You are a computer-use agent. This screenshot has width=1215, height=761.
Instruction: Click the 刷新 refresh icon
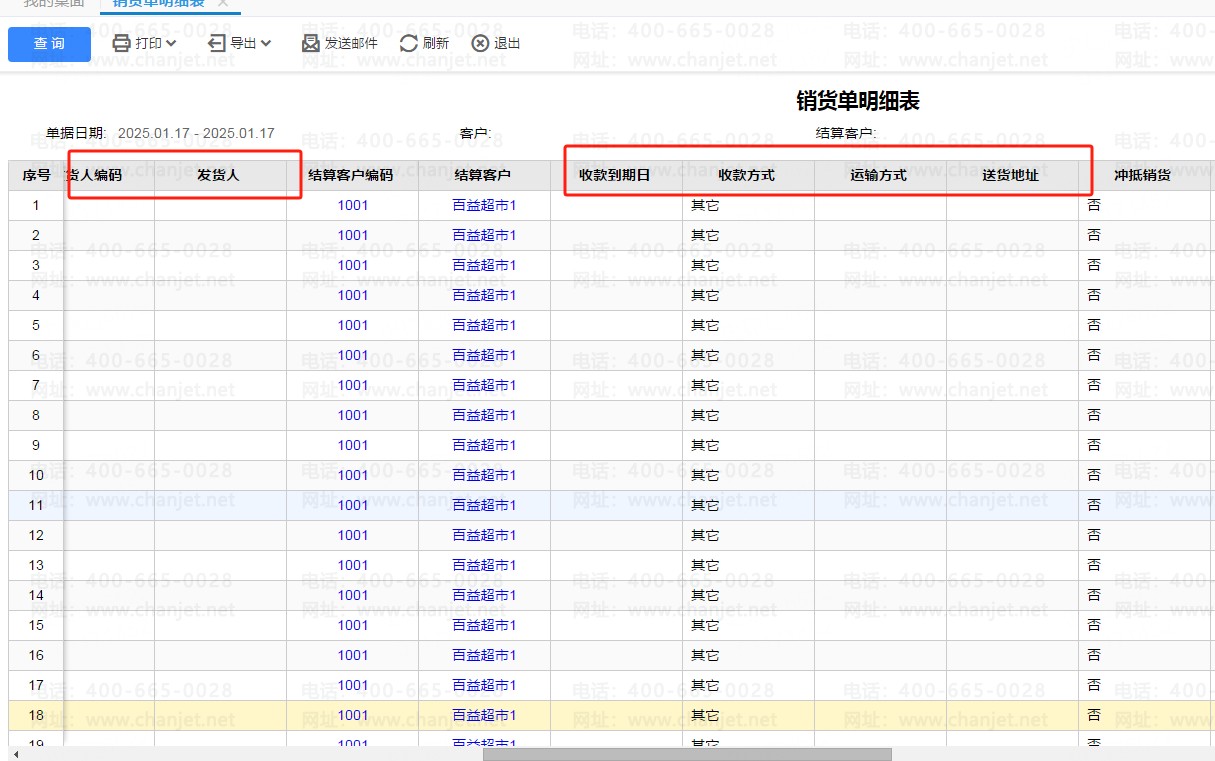tap(408, 43)
